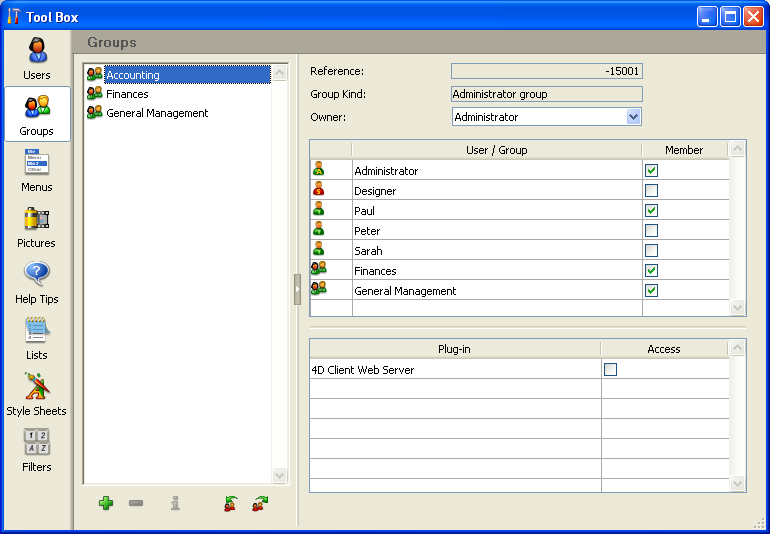770x534 pixels.
Task: Open the Users page in the sidebar
Action: point(37,57)
